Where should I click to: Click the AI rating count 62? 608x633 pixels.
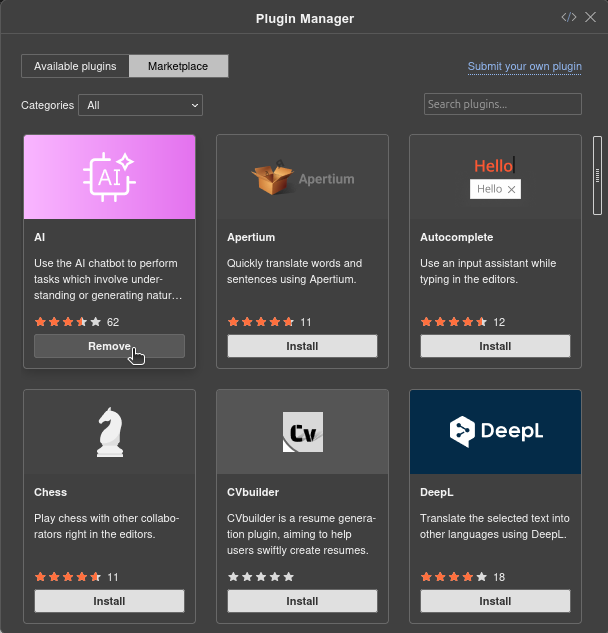[113, 322]
